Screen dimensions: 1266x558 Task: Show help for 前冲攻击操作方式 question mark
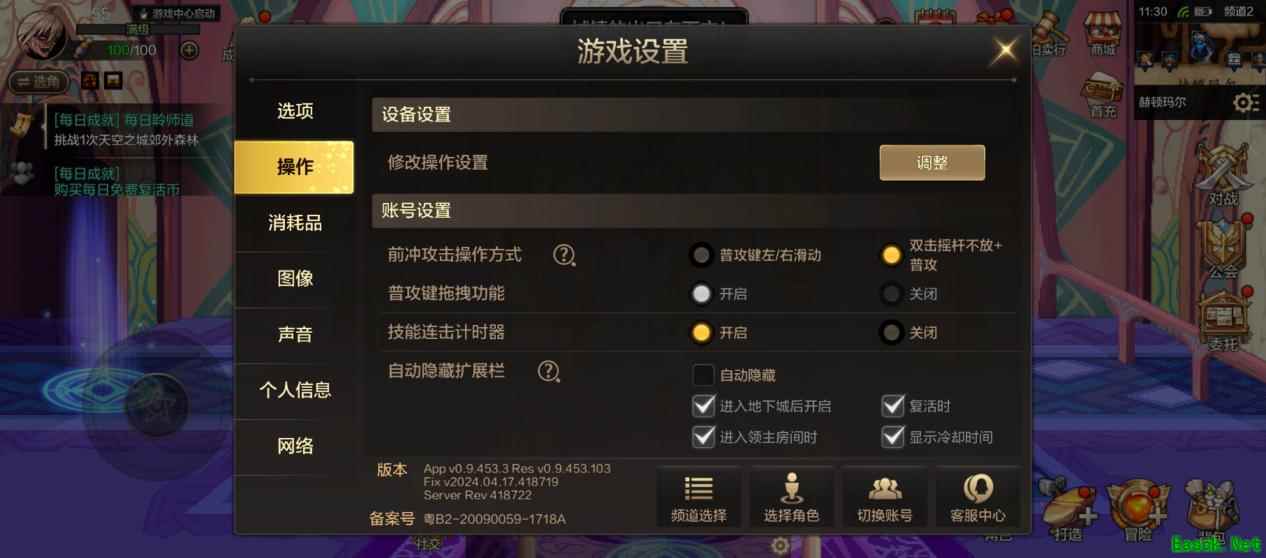tap(564, 255)
